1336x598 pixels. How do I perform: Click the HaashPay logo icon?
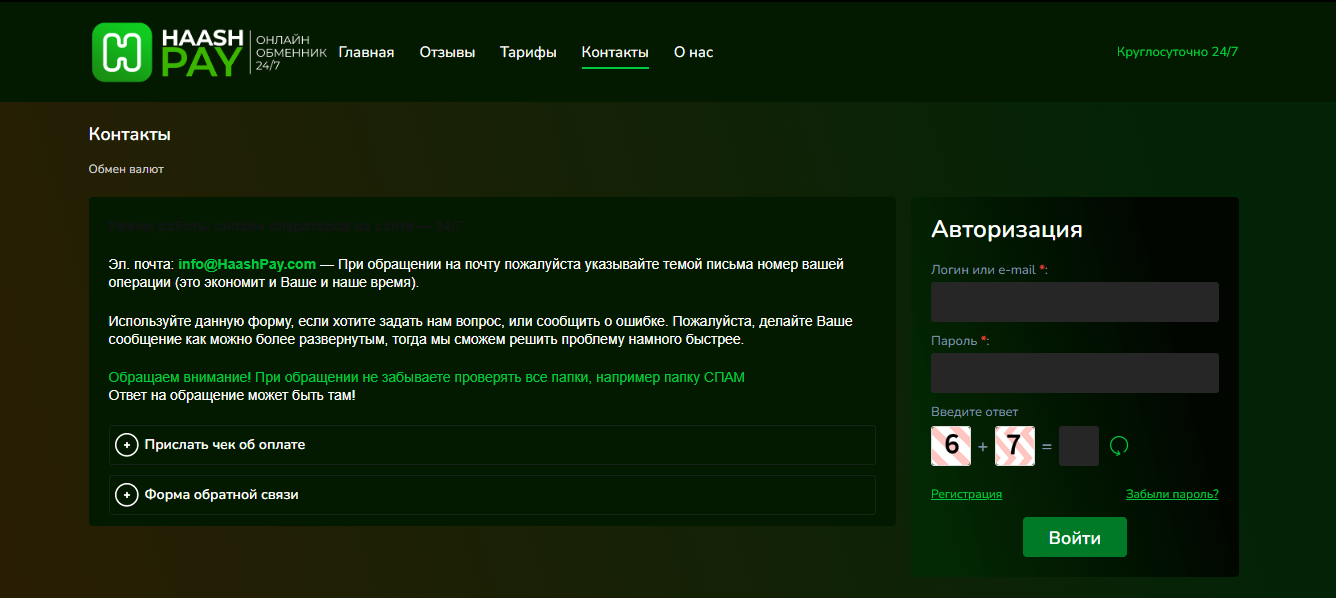coord(122,52)
